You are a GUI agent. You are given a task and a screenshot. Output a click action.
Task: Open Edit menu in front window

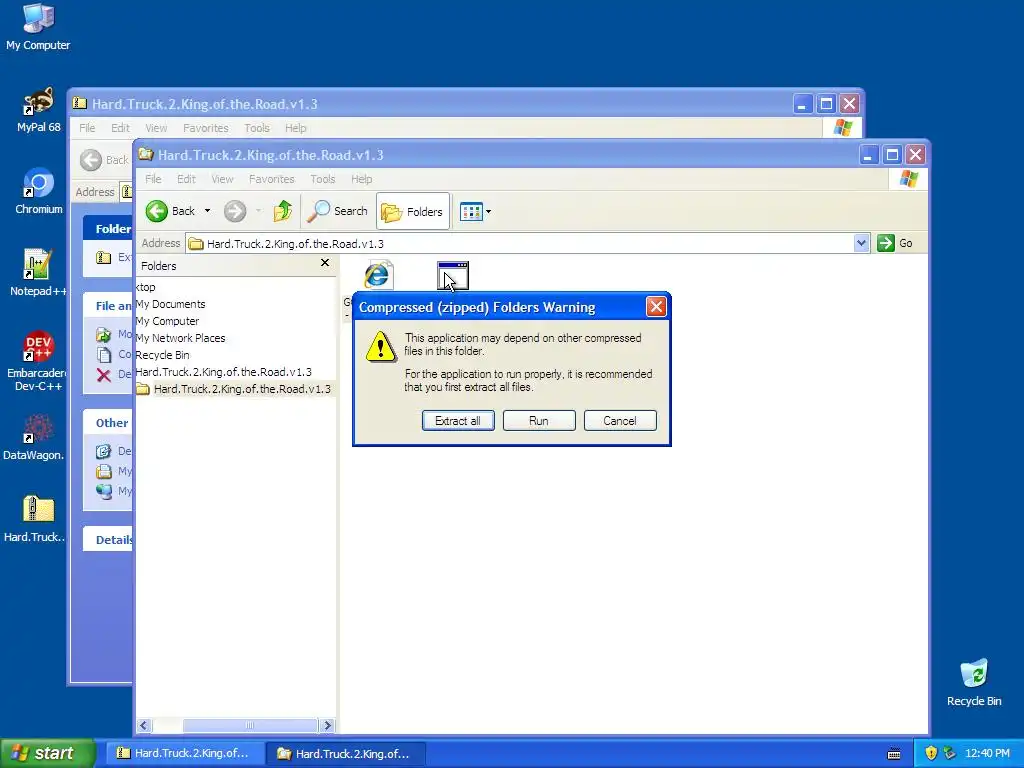pos(186,179)
